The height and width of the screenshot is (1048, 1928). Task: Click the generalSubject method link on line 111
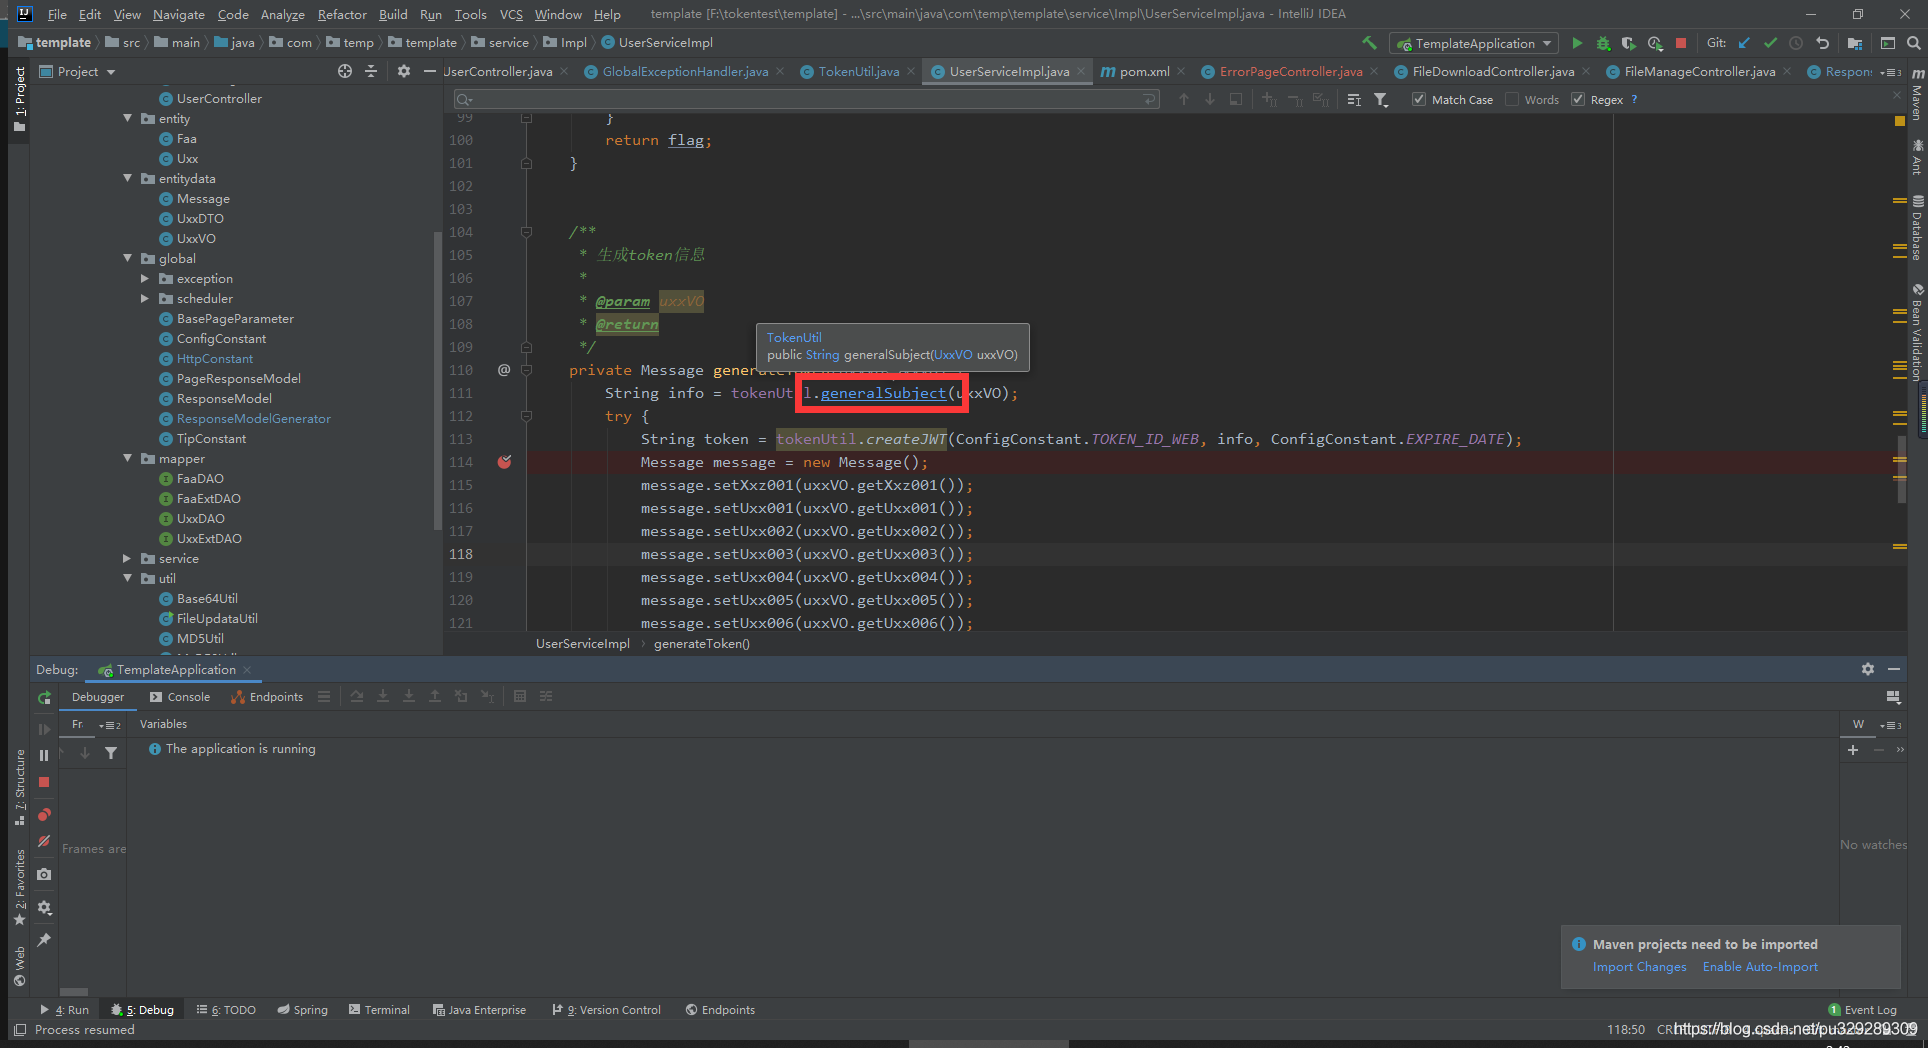coord(883,393)
